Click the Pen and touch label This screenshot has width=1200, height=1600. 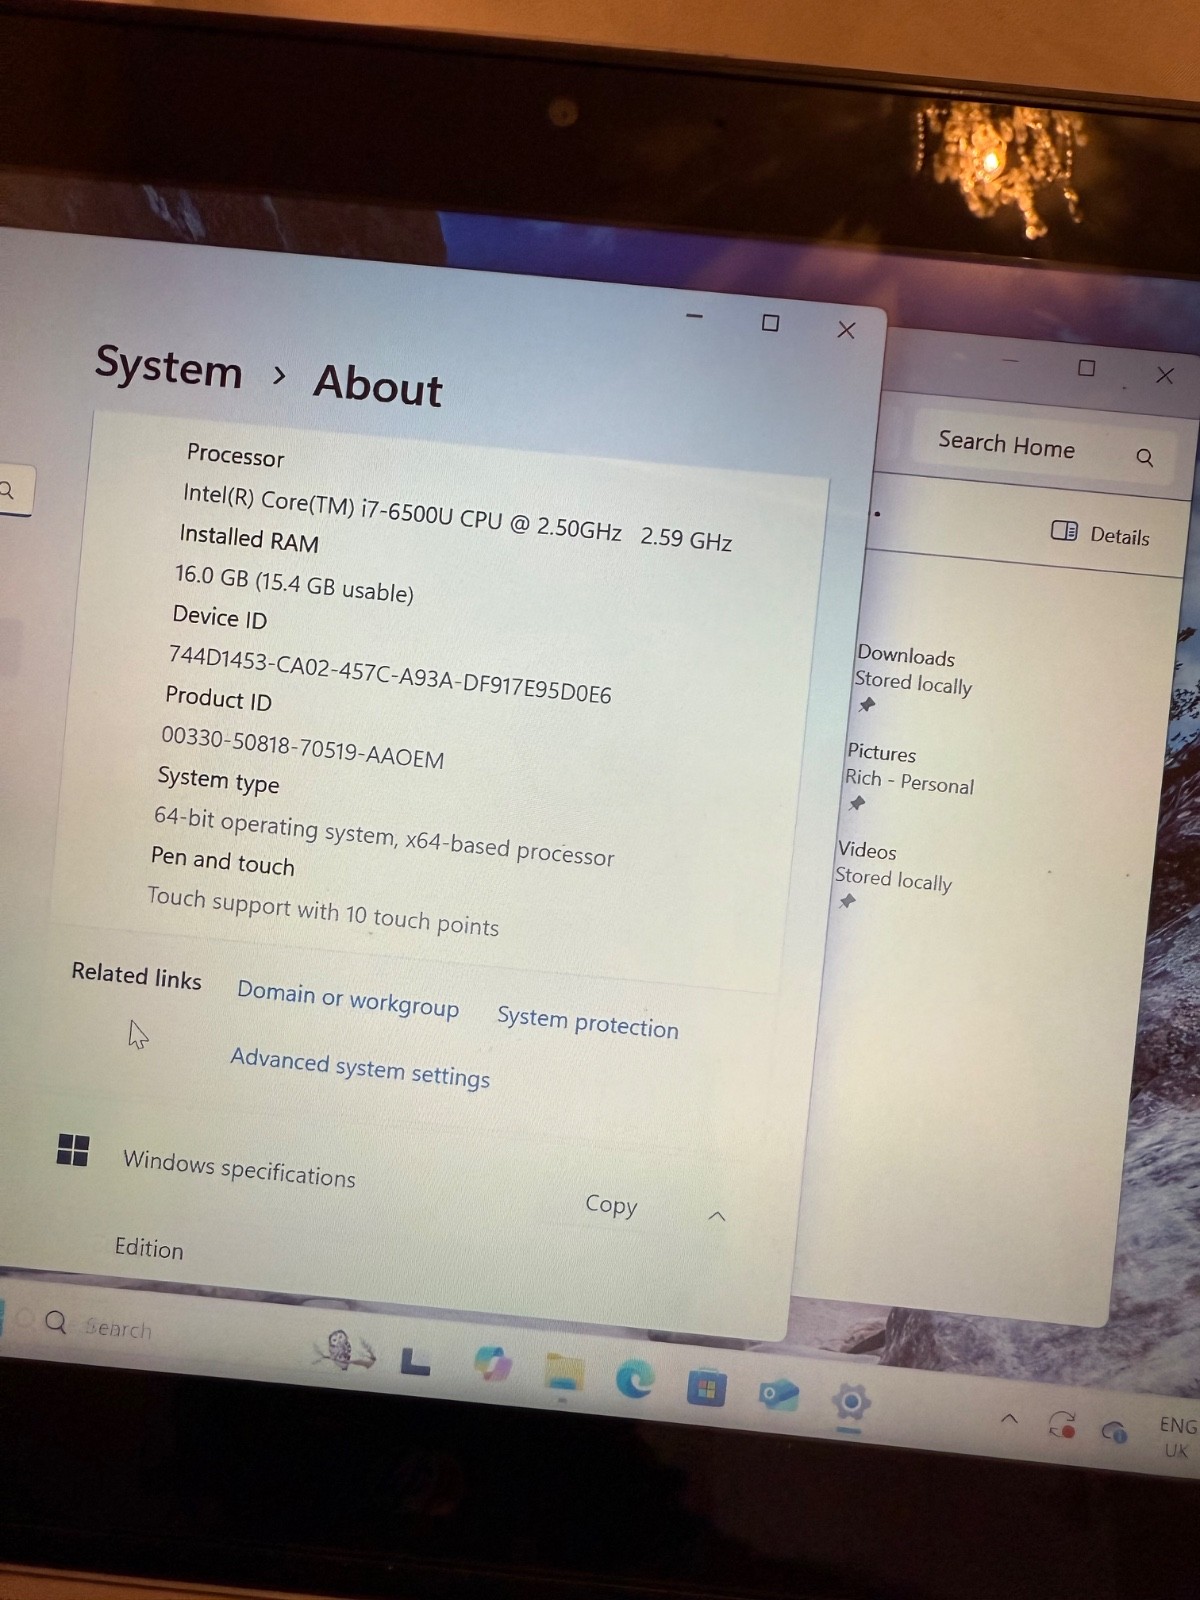coord(222,861)
